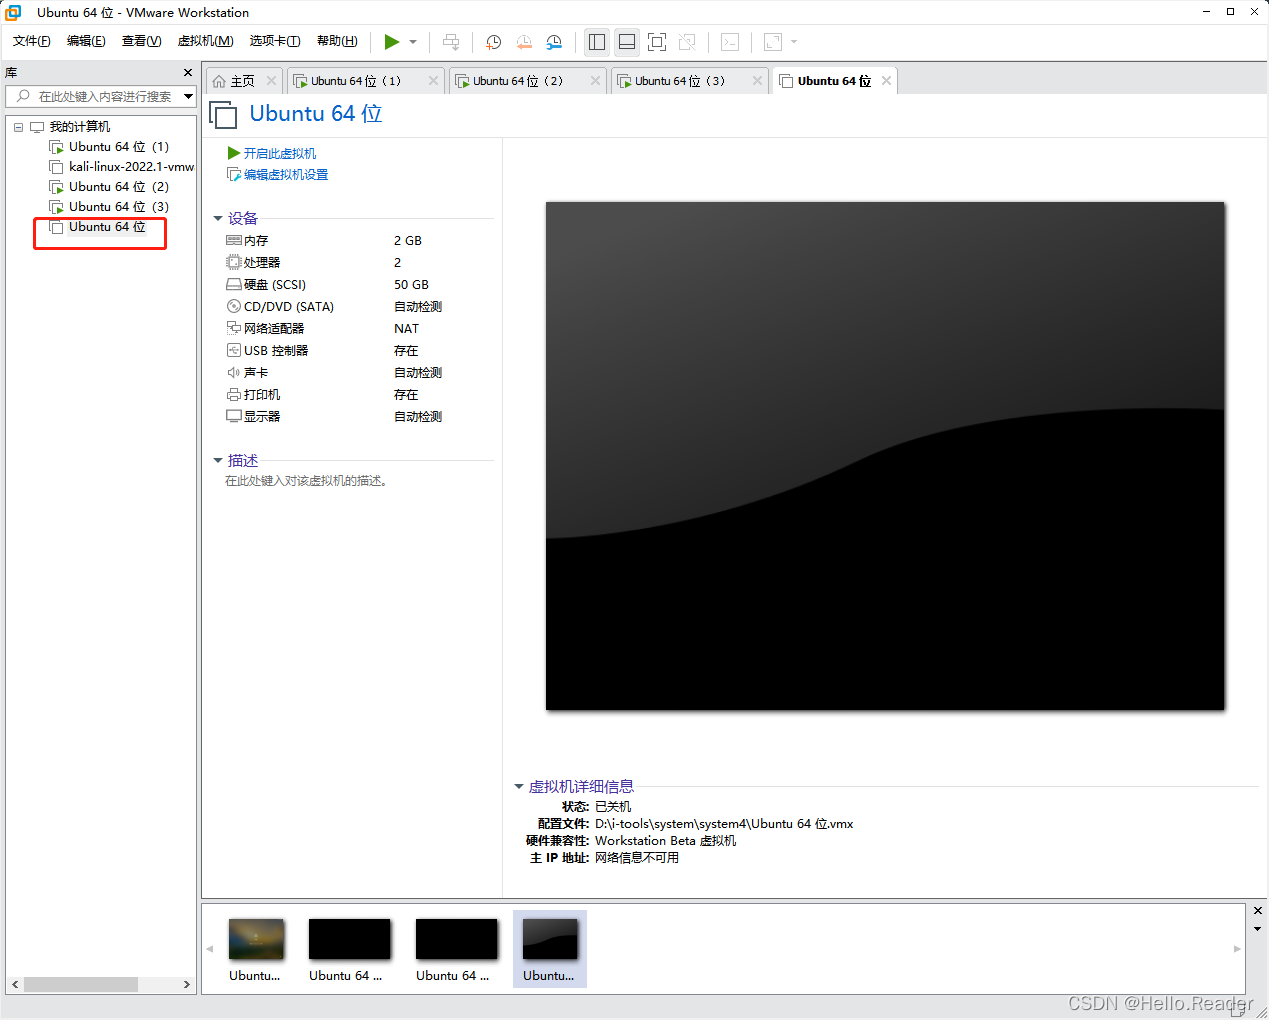Image resolution: width=1269 pixels, height=1020 pixels.
Task: Click the description text field placeholder
Action: coord(307,481)
